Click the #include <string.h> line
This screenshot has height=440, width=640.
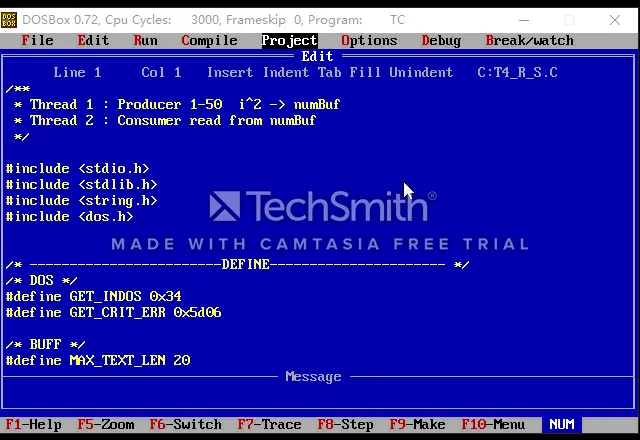[x=82, y=200]
